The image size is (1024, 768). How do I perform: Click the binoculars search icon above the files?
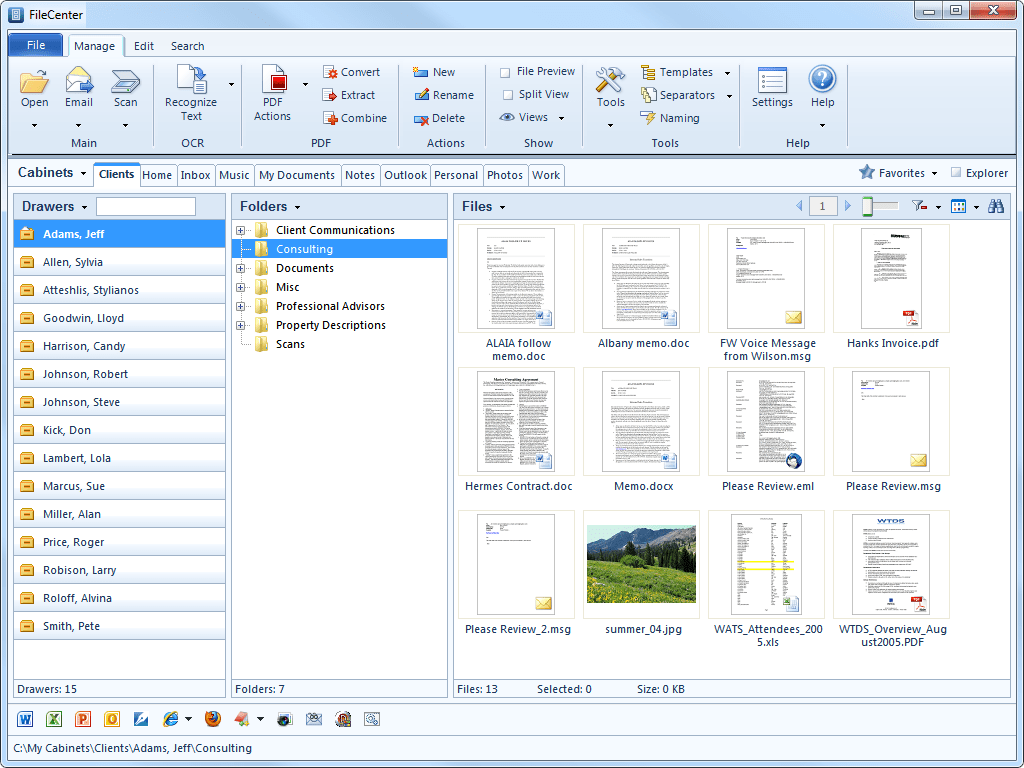(996, 206)
